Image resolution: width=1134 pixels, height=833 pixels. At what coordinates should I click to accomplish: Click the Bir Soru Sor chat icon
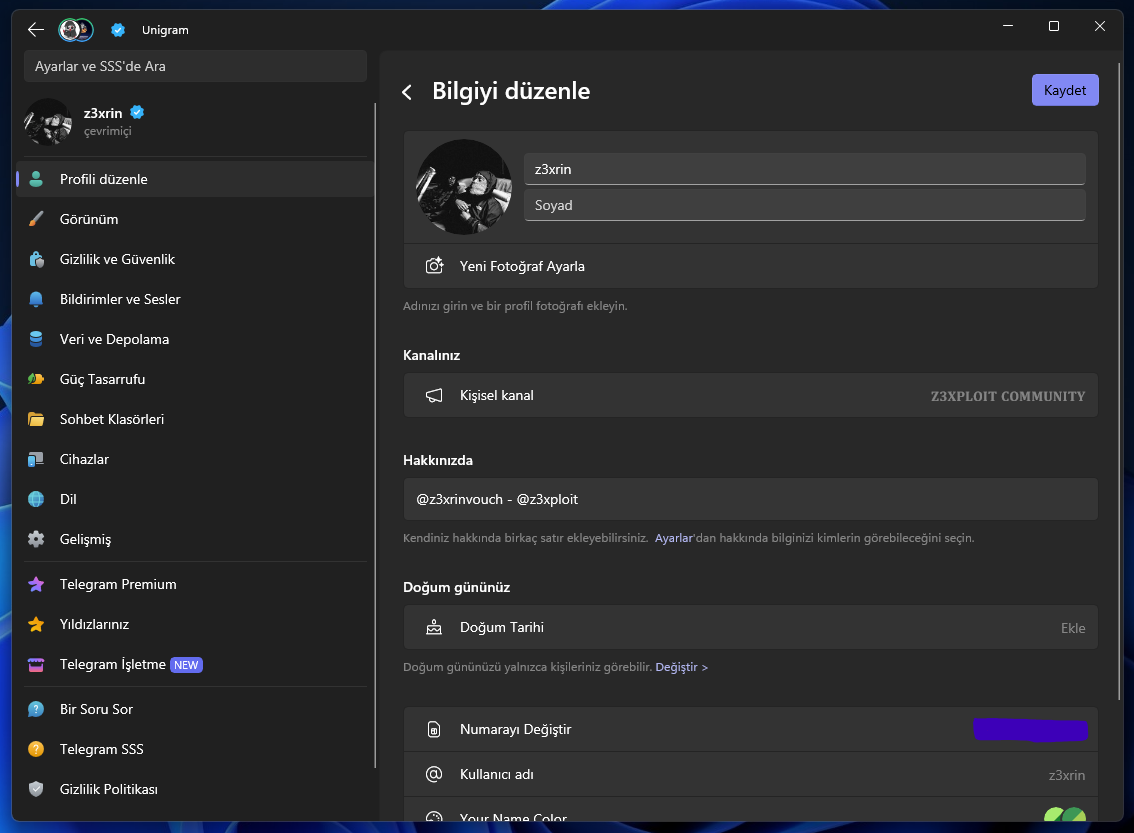point(35,709)
